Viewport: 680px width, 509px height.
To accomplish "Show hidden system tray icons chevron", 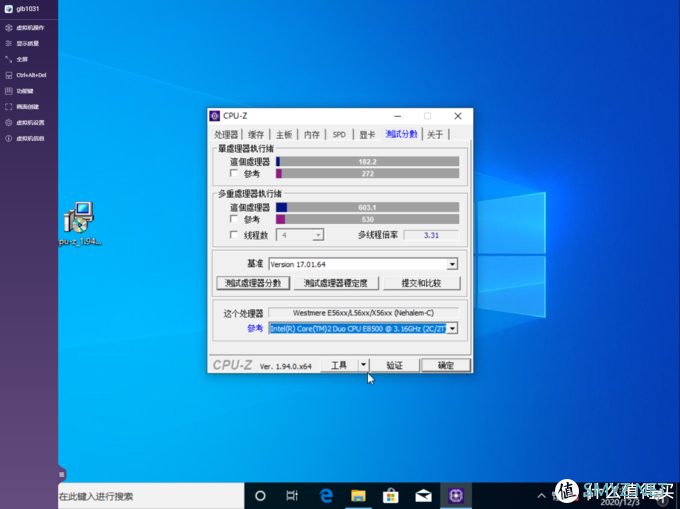I will coord(541,496).
